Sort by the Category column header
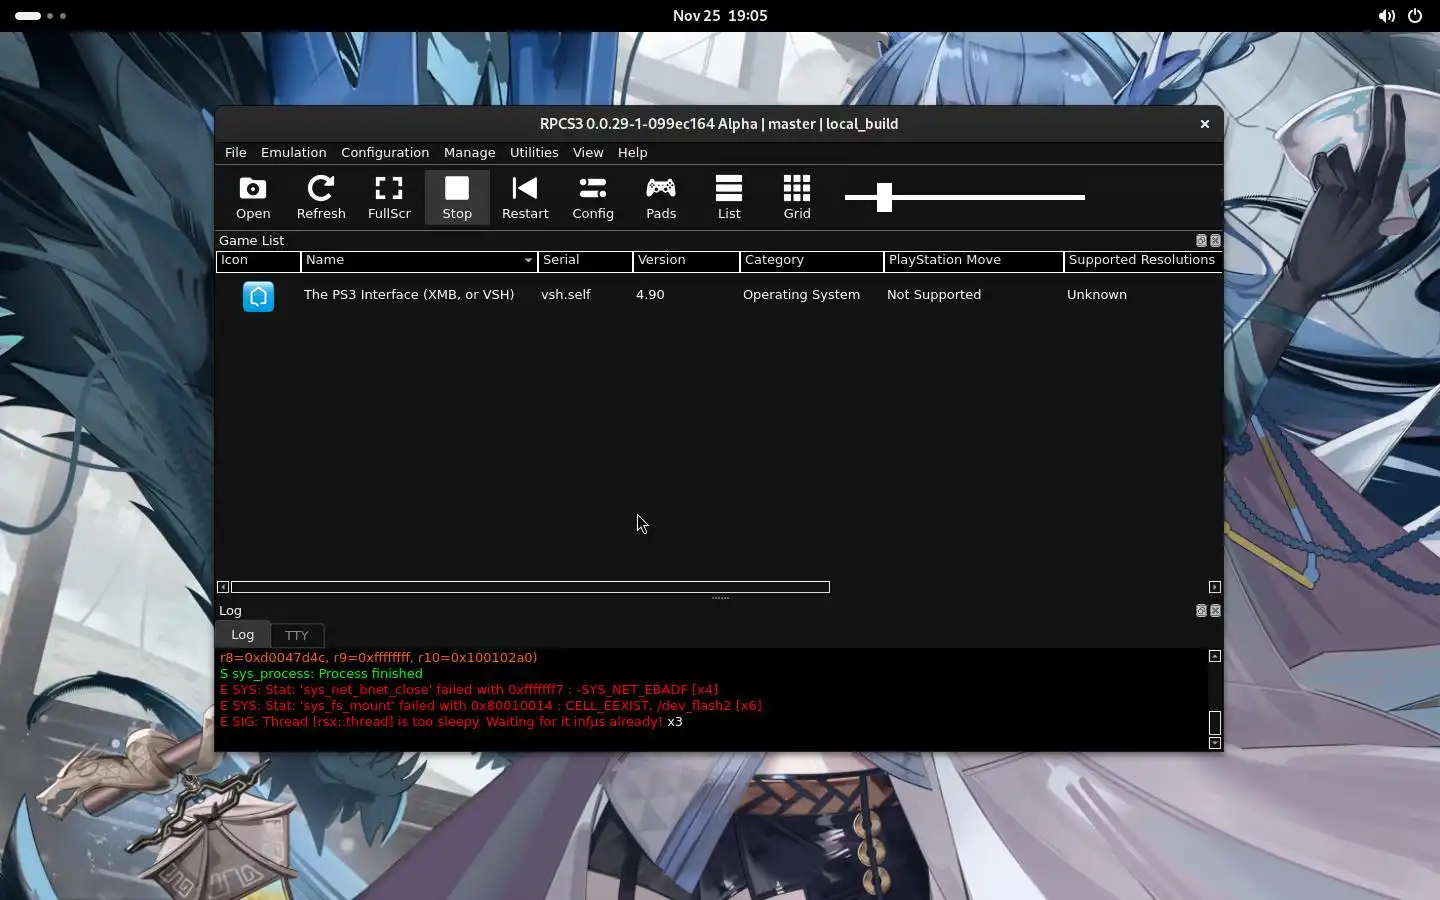The height and width of the screenshot is (900, 1440). pos(812,260)
